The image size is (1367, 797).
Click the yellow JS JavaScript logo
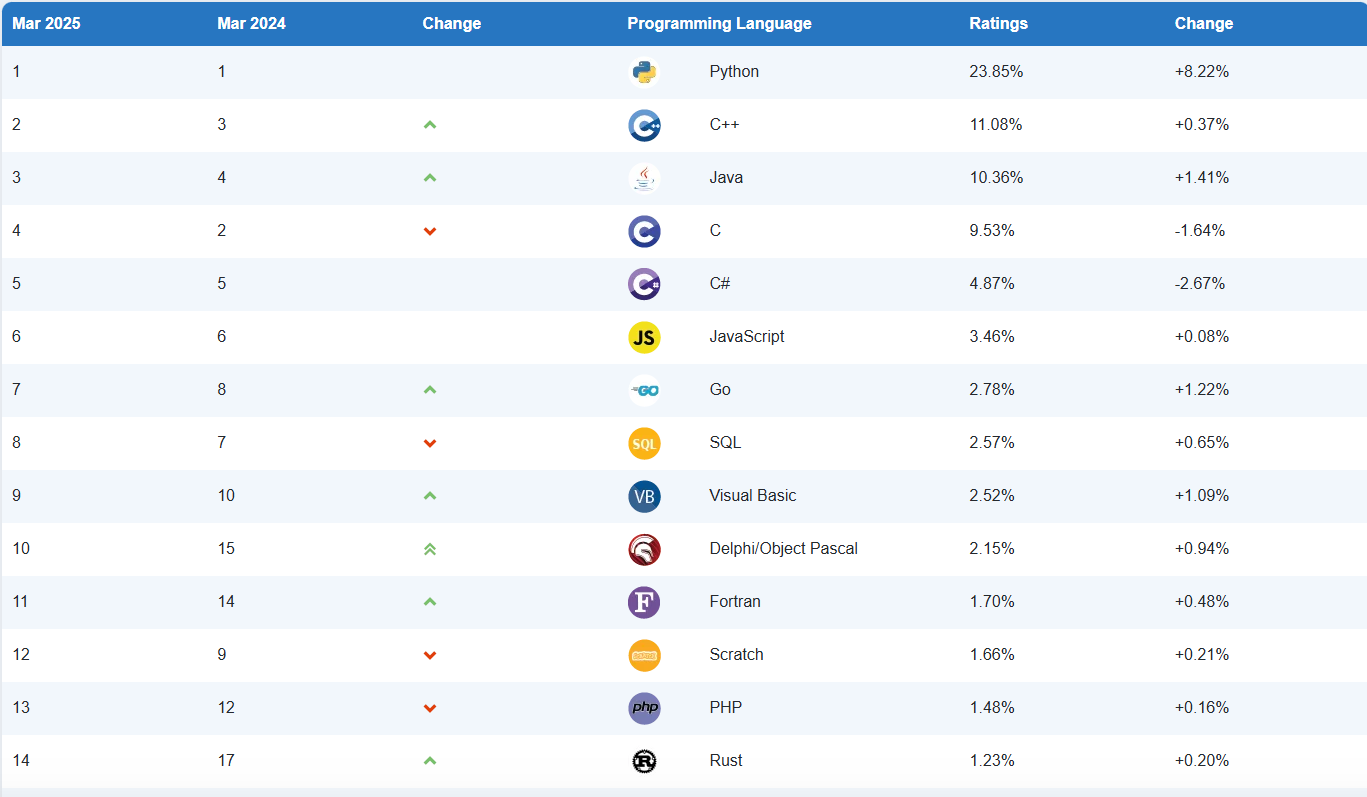coord(644,337)
